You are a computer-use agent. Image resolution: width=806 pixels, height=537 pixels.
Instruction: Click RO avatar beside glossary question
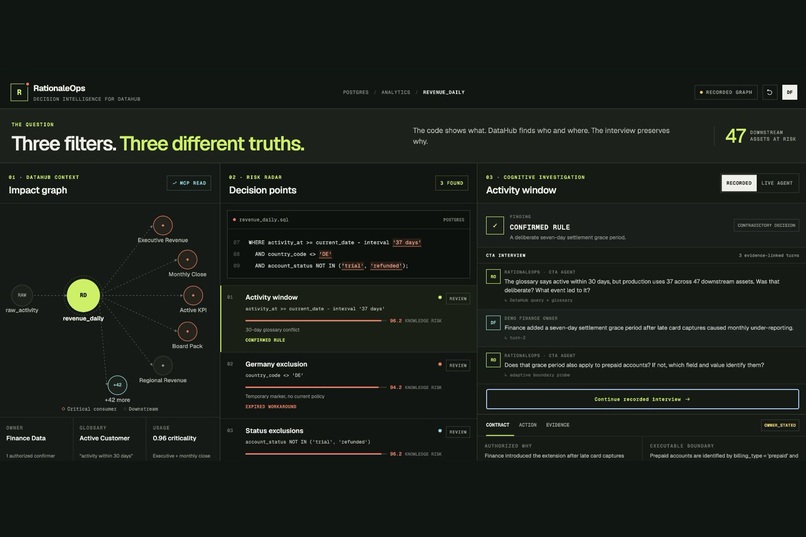tap(493, 276)
